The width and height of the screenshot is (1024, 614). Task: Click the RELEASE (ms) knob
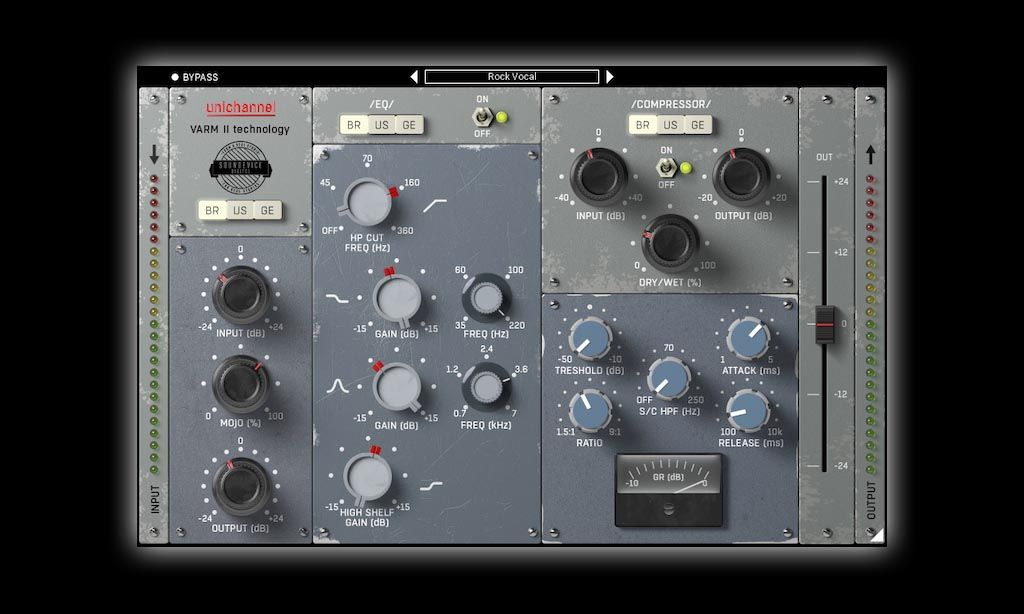[748, 410]
